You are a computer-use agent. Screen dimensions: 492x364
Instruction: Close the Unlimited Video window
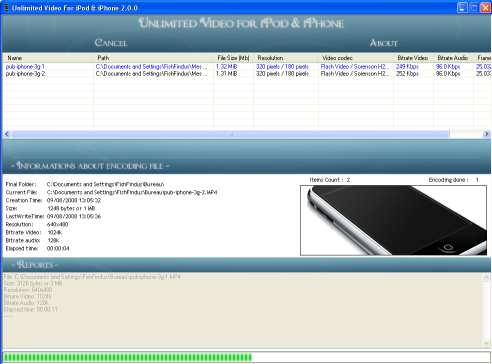point(485,8)
